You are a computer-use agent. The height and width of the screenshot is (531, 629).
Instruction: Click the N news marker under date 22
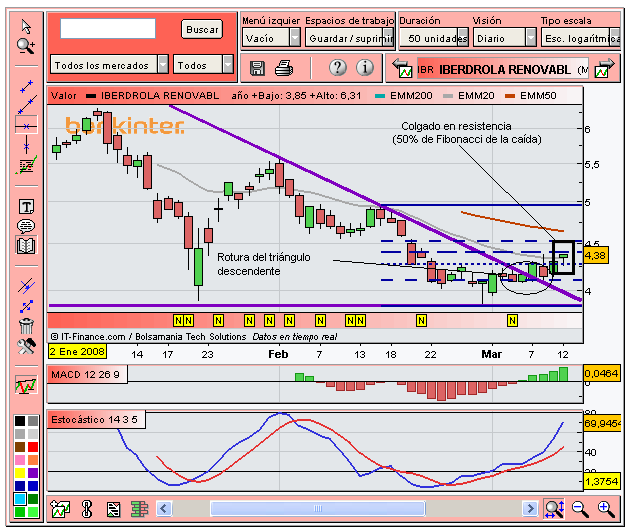click(421, 320)
